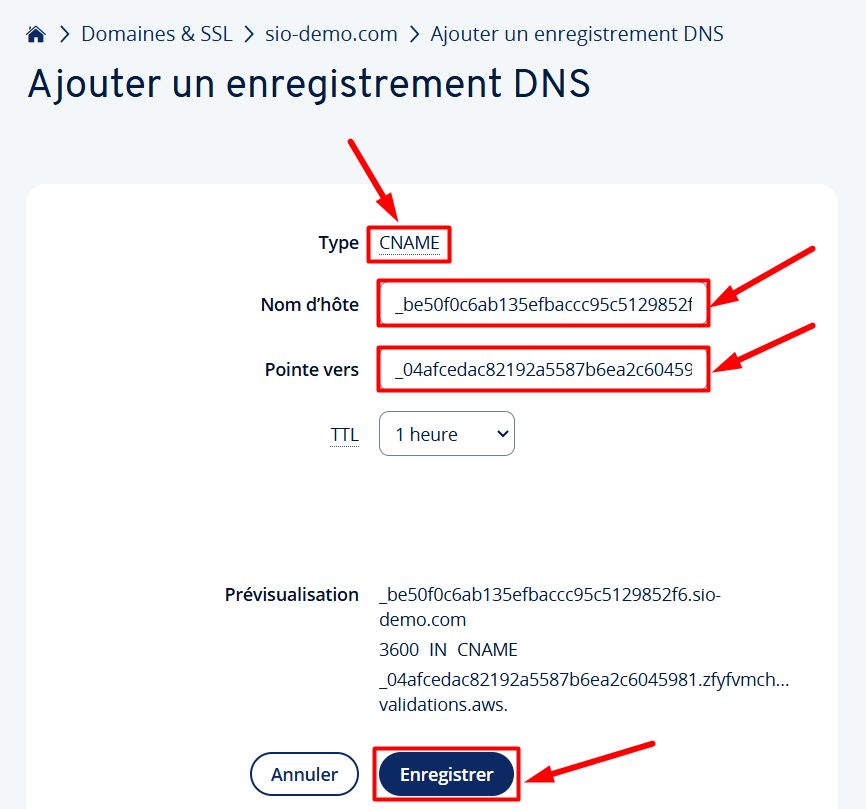Open the TTL dropdown showing 1 heure
Viewport: 866px width, 809px height.
click(x=447, y=433)
